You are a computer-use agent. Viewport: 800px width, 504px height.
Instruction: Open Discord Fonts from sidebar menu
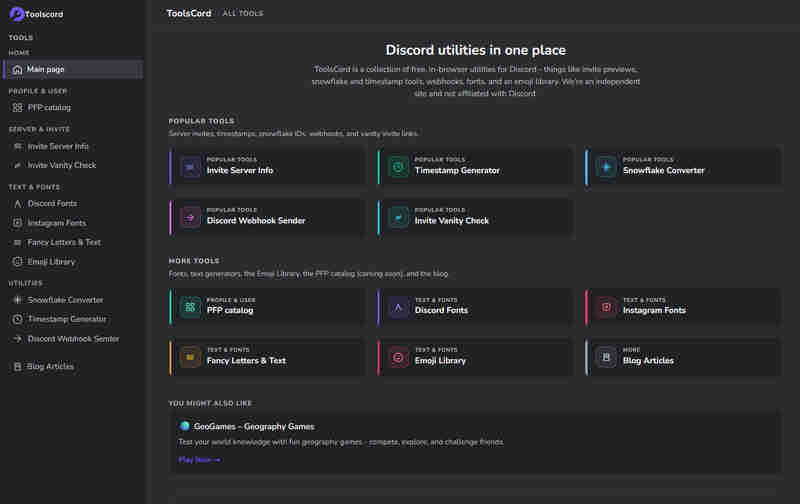tap(73, 204)
